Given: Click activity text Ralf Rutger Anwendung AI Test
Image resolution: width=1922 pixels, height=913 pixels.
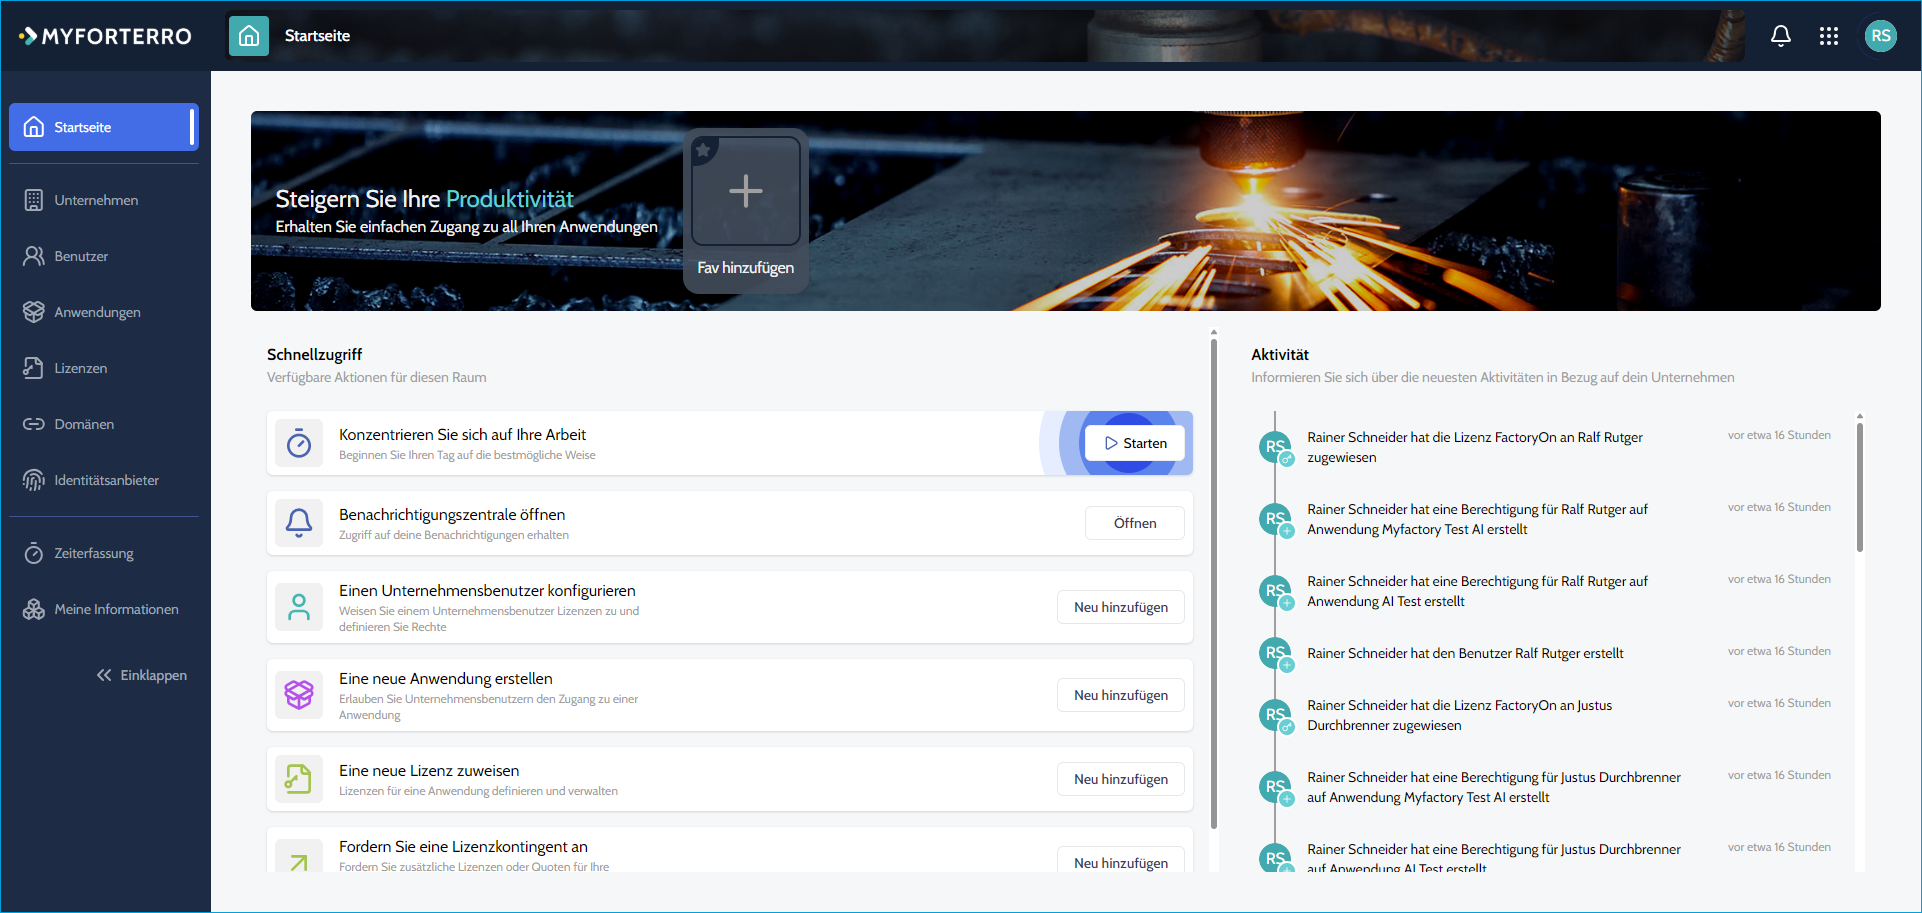Looking at the screenshot, I should (x=1477, y=591).
